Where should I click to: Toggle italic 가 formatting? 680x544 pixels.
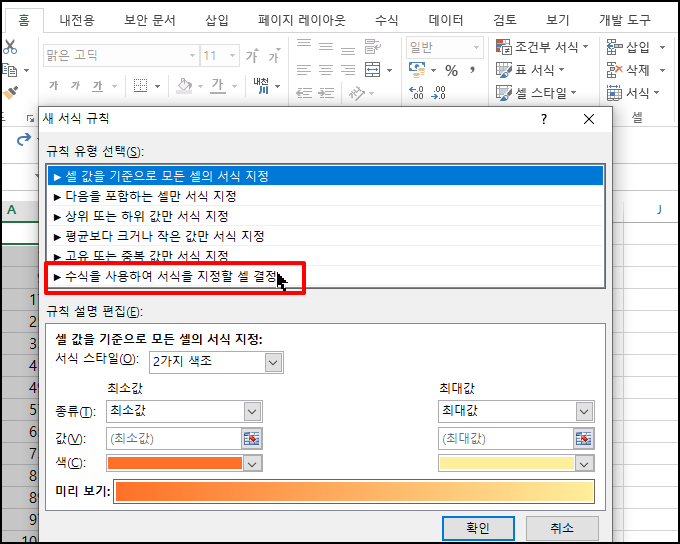click(75, 85)
